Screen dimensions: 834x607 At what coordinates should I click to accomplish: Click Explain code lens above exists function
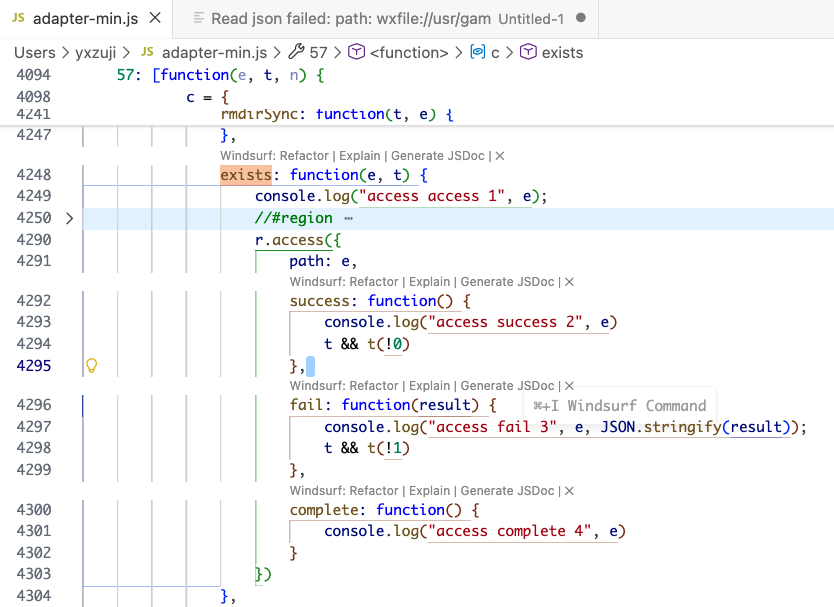point(360,156)
